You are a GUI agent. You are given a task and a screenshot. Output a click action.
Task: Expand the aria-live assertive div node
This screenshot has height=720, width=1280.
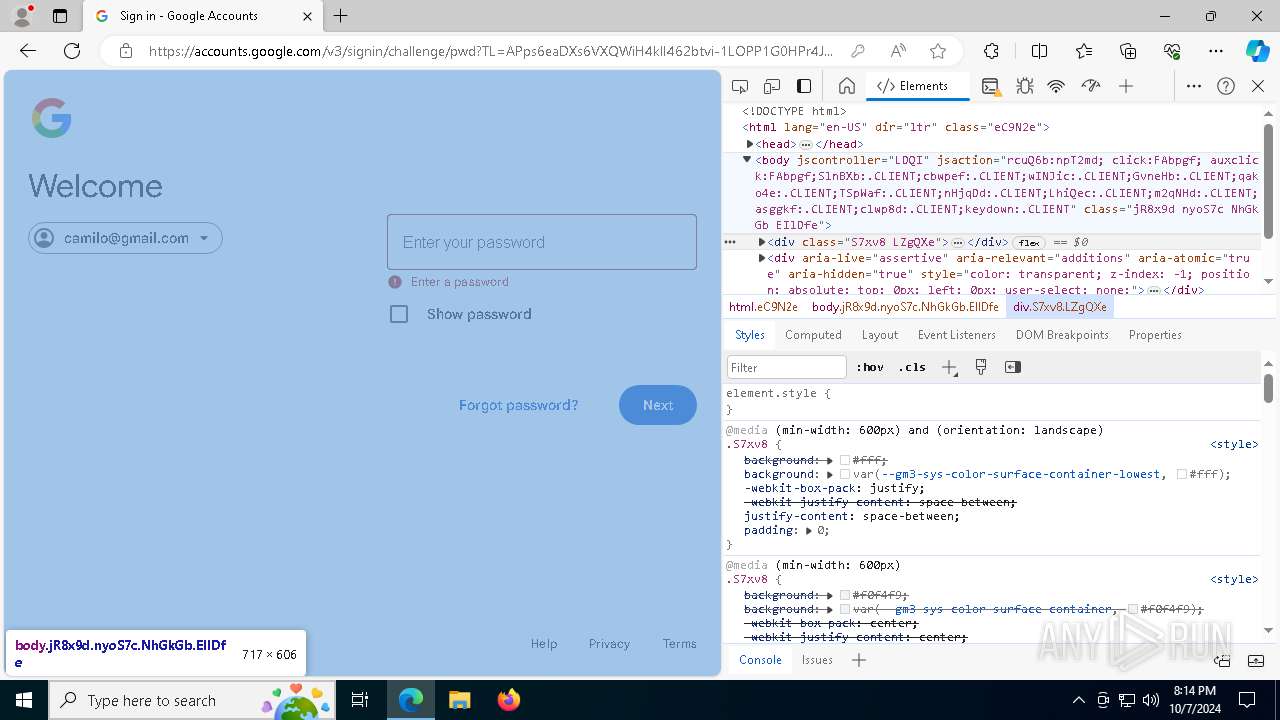click(x=762, y=258)
